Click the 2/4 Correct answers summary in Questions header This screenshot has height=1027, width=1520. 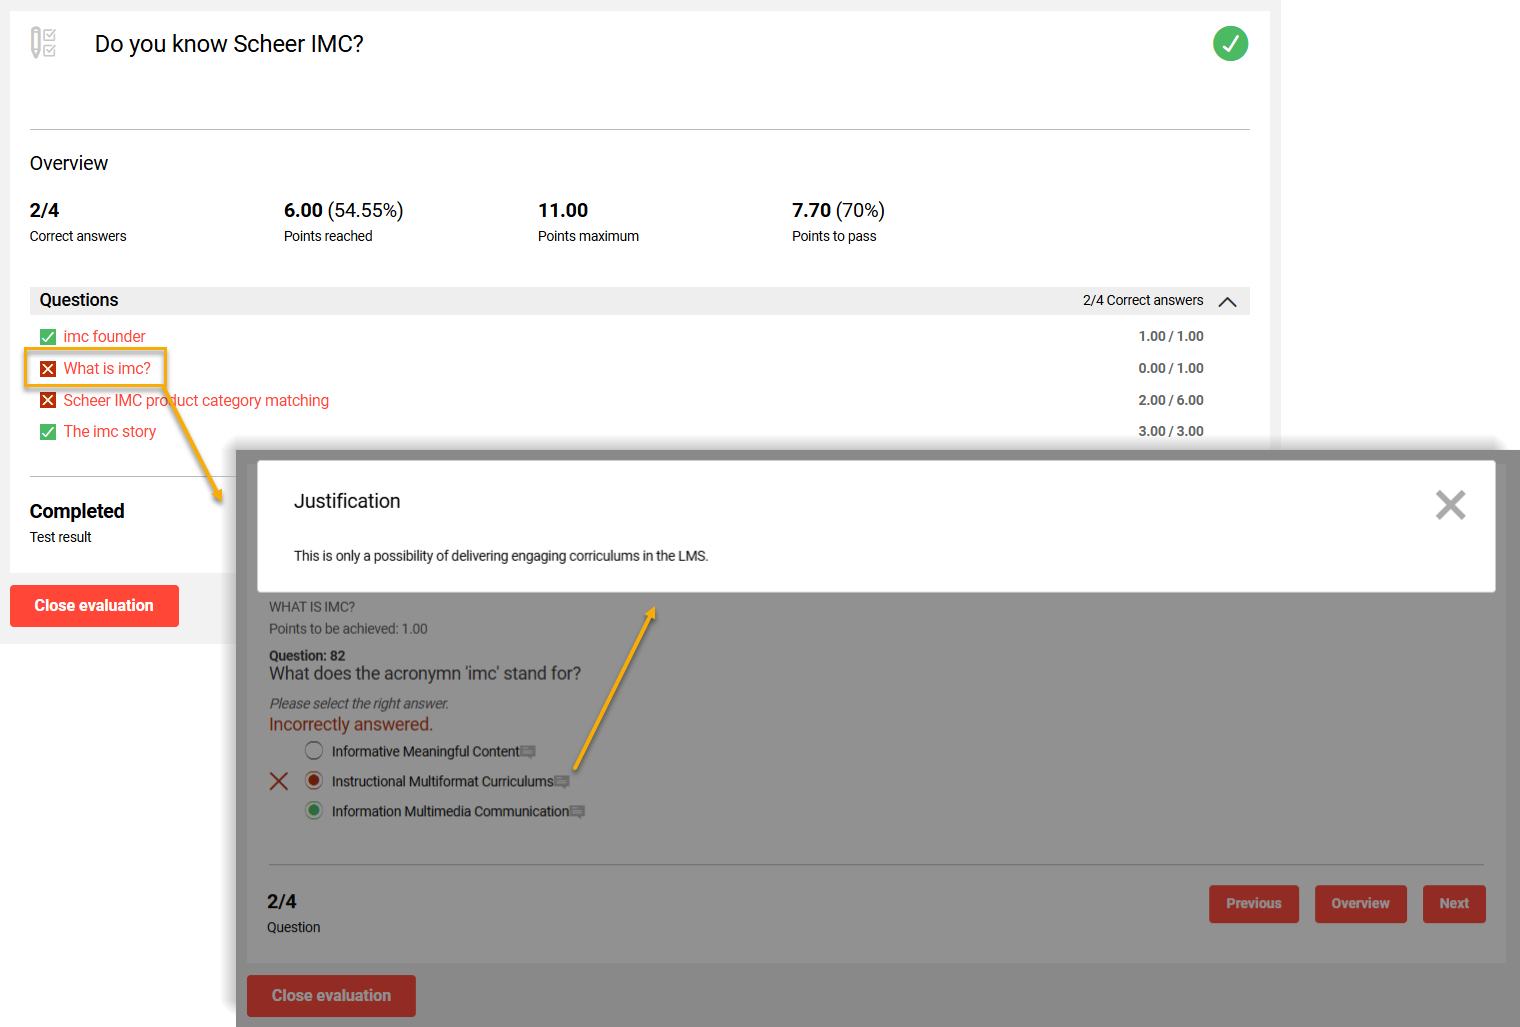coord(1143,301)
